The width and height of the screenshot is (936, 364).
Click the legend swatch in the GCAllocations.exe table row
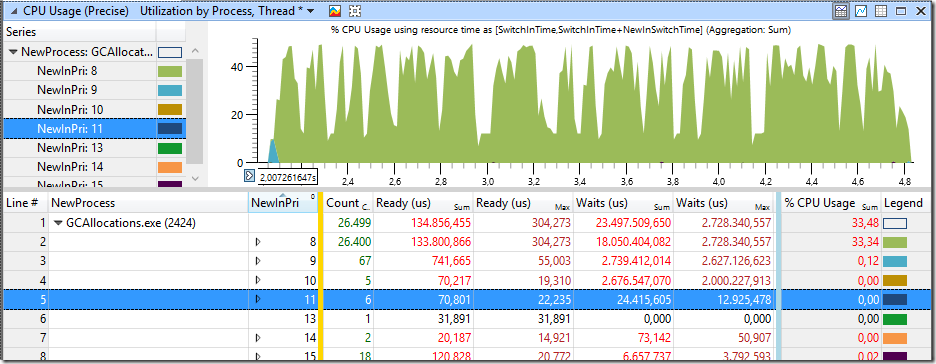[895, 224]
